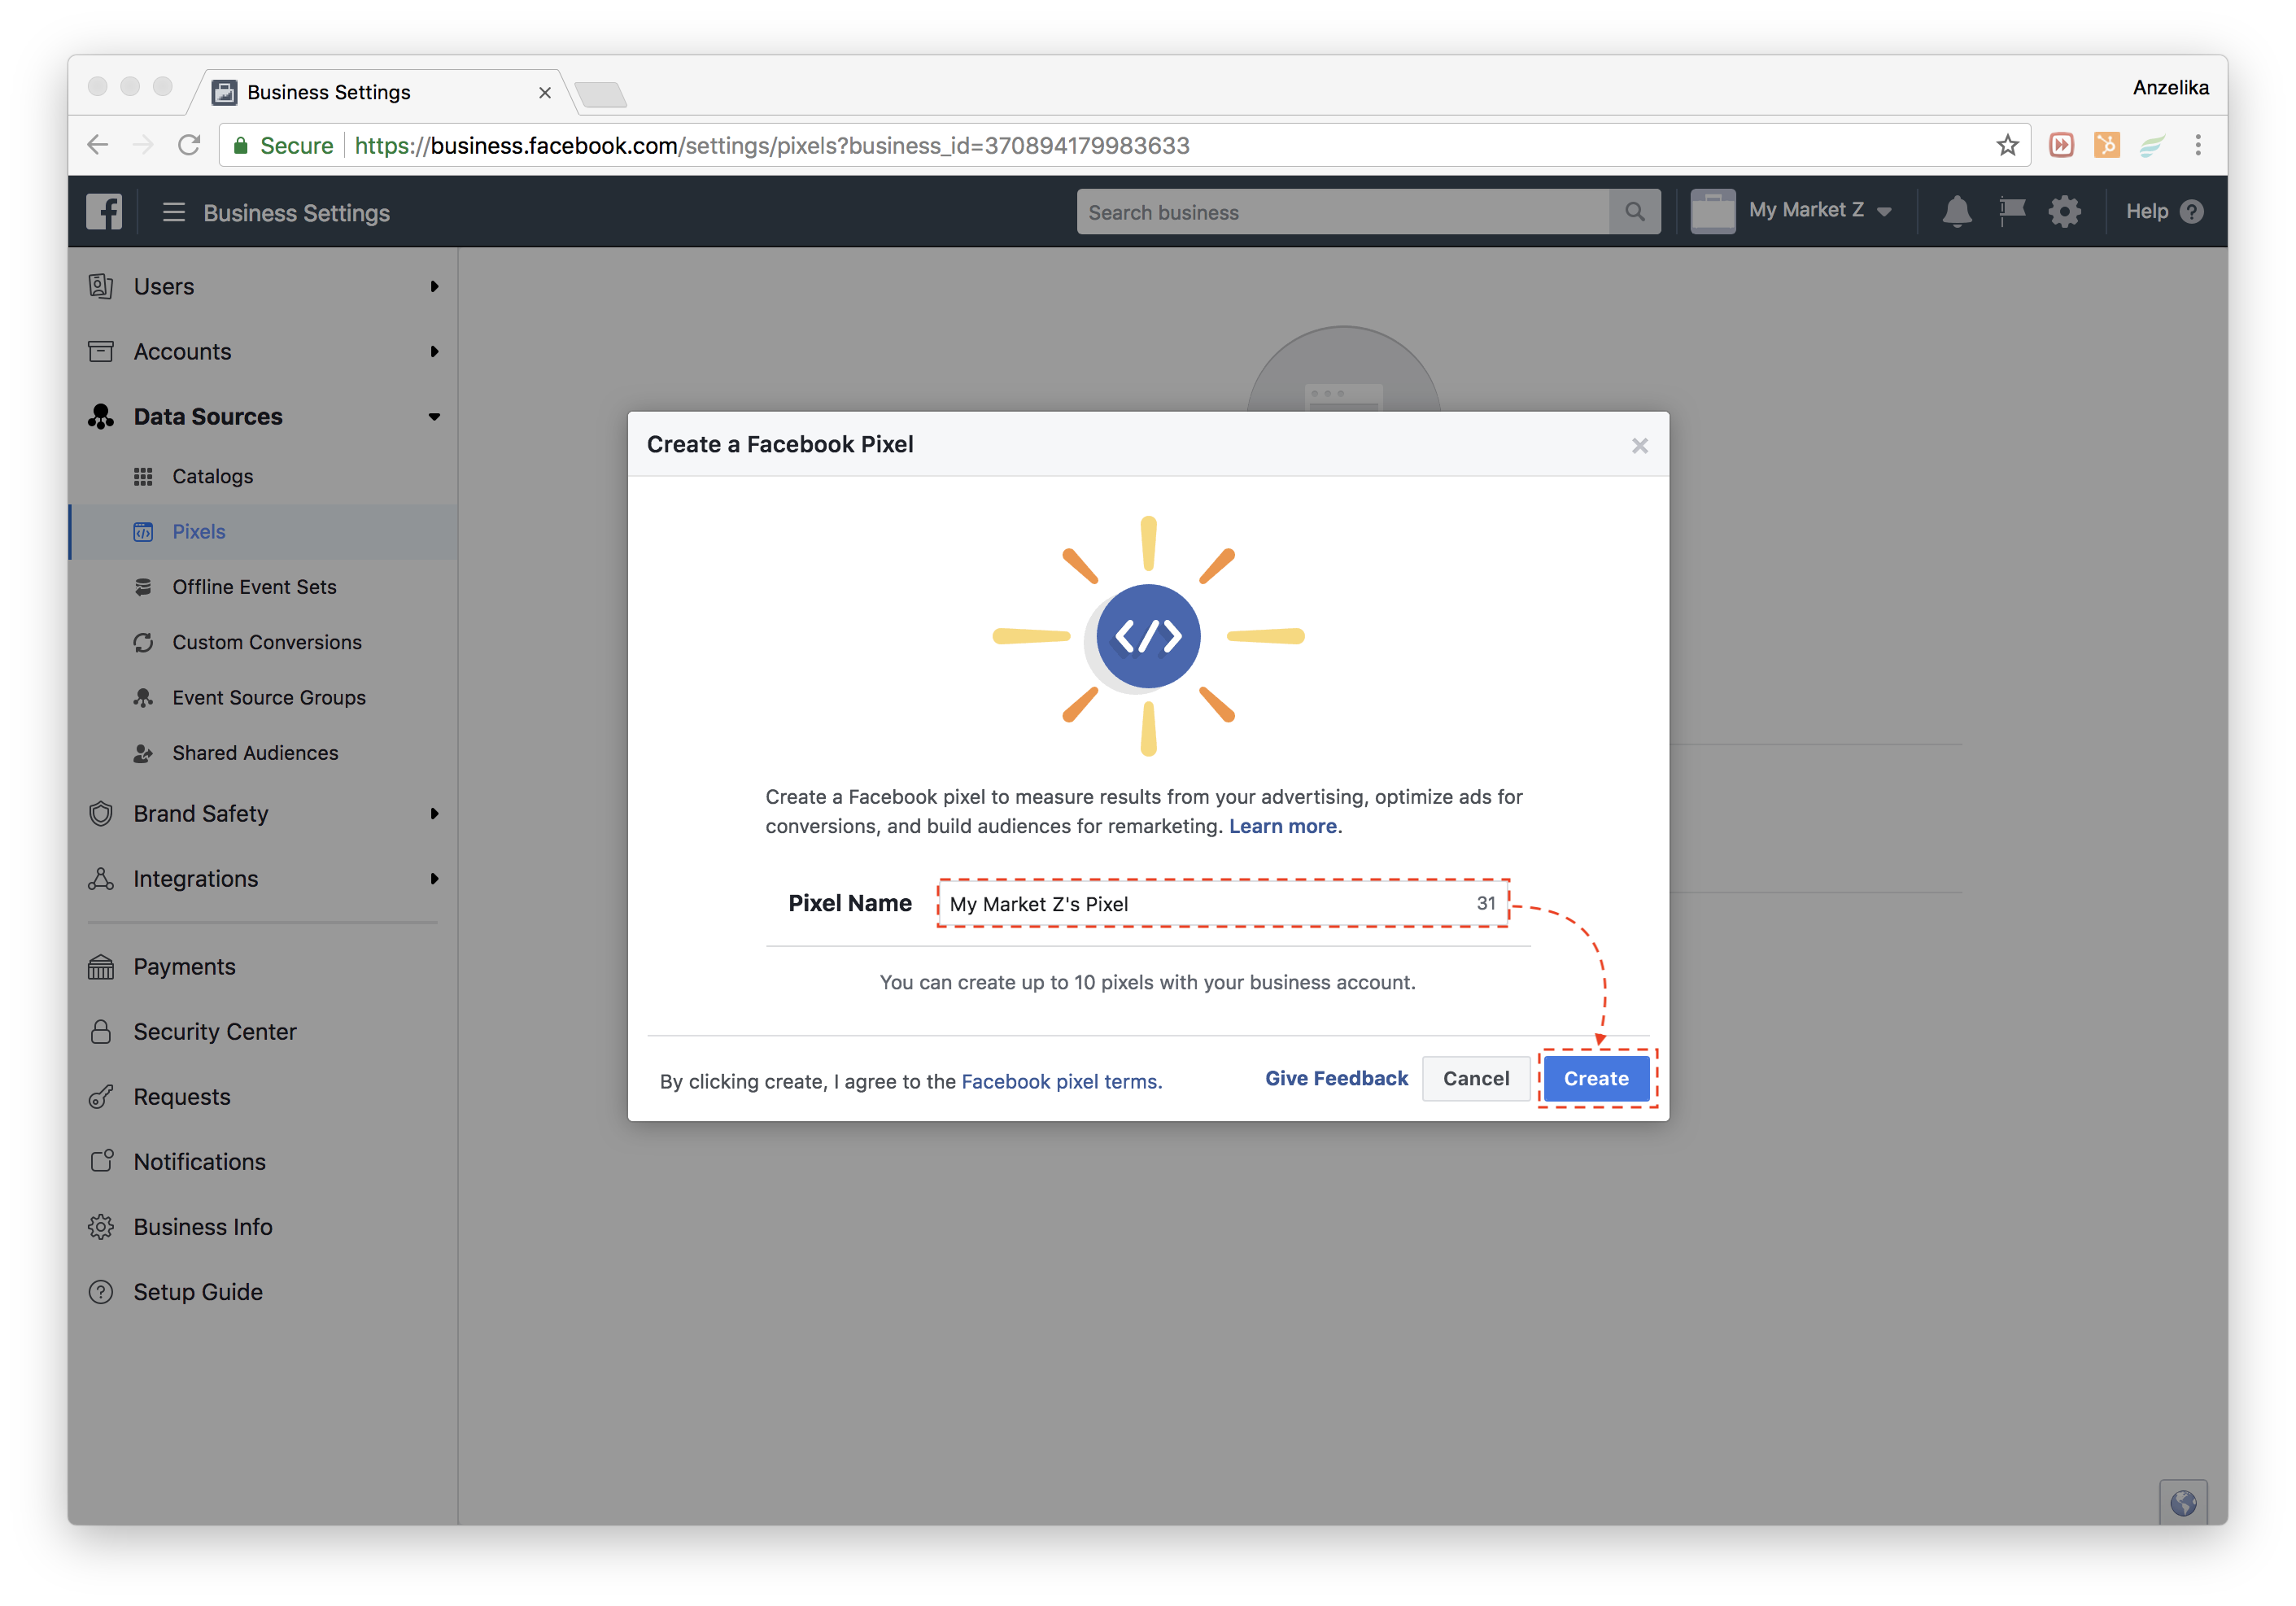Expand the Integrations arrow

click(x=434, y=878)
